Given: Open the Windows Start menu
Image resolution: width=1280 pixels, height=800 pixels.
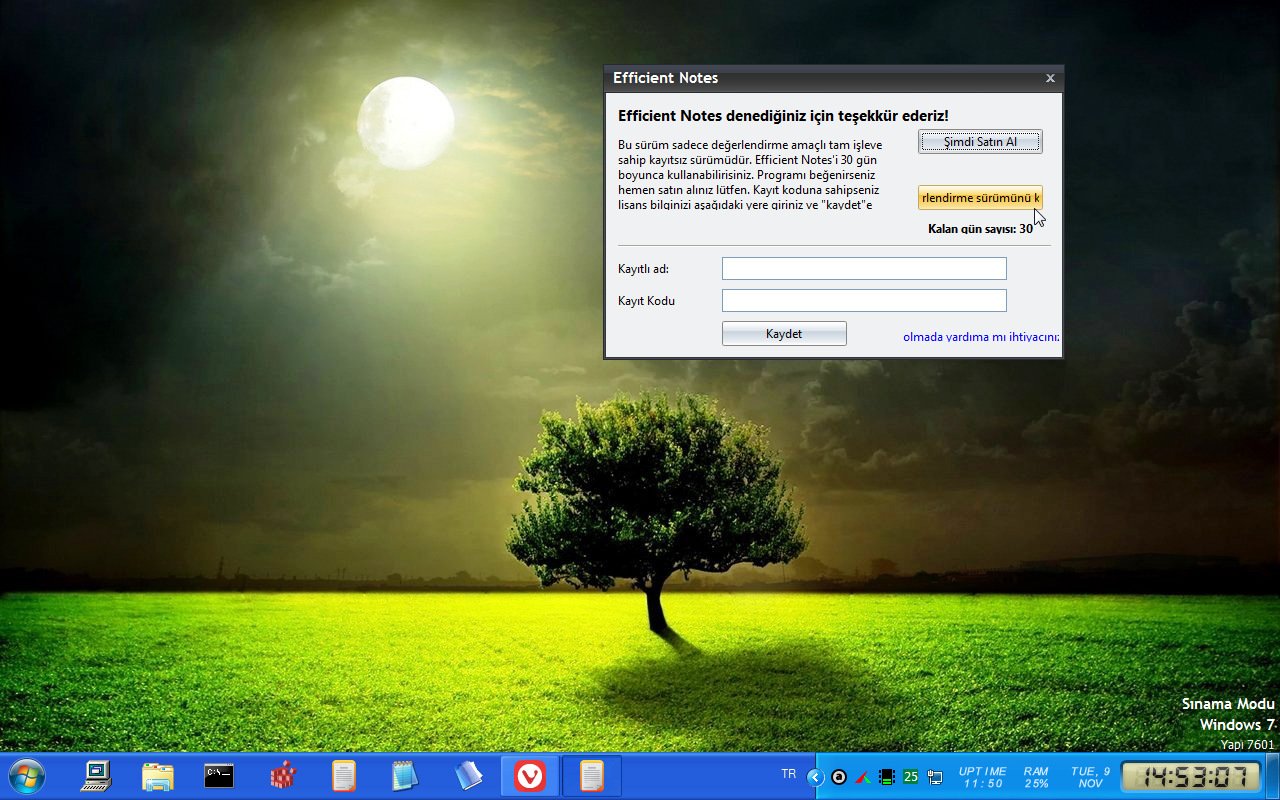Looking at the screenshot, I should [x=26, y=776].
